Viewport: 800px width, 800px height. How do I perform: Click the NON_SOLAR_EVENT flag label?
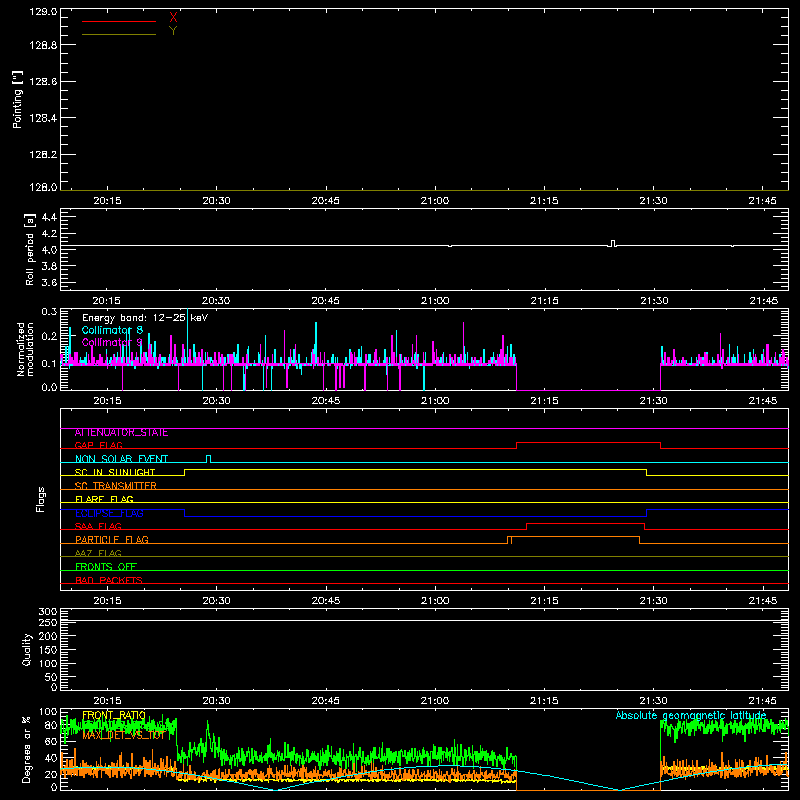[x=121, y=459]
